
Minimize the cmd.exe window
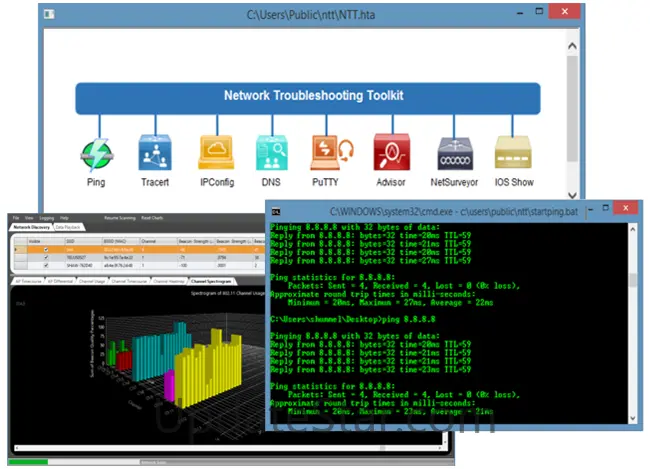(590, 209)
